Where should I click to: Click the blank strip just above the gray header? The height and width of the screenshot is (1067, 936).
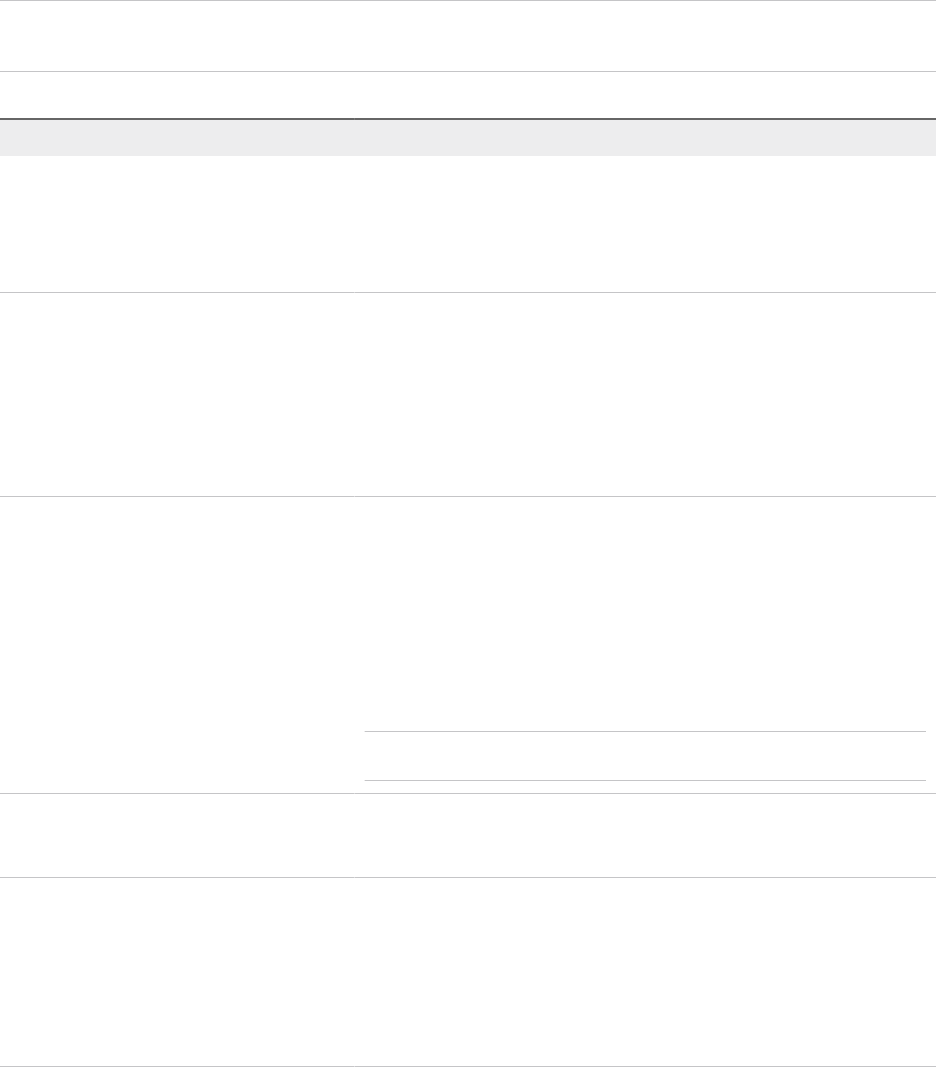(468, 95)
